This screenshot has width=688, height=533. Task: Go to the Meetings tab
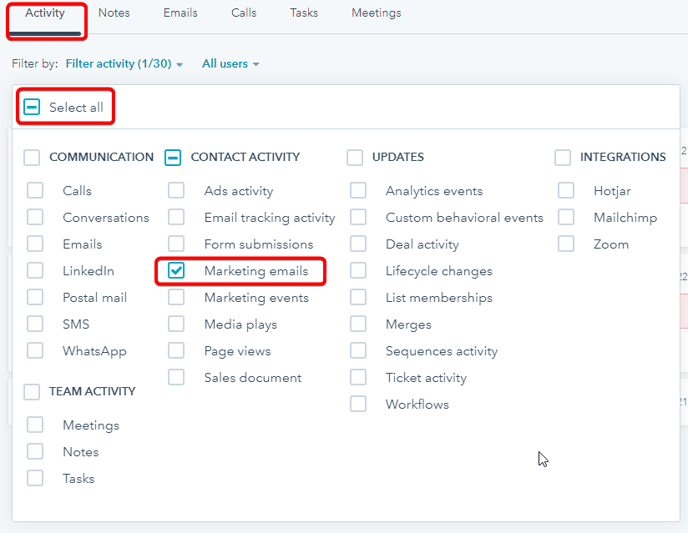[376, 13]
